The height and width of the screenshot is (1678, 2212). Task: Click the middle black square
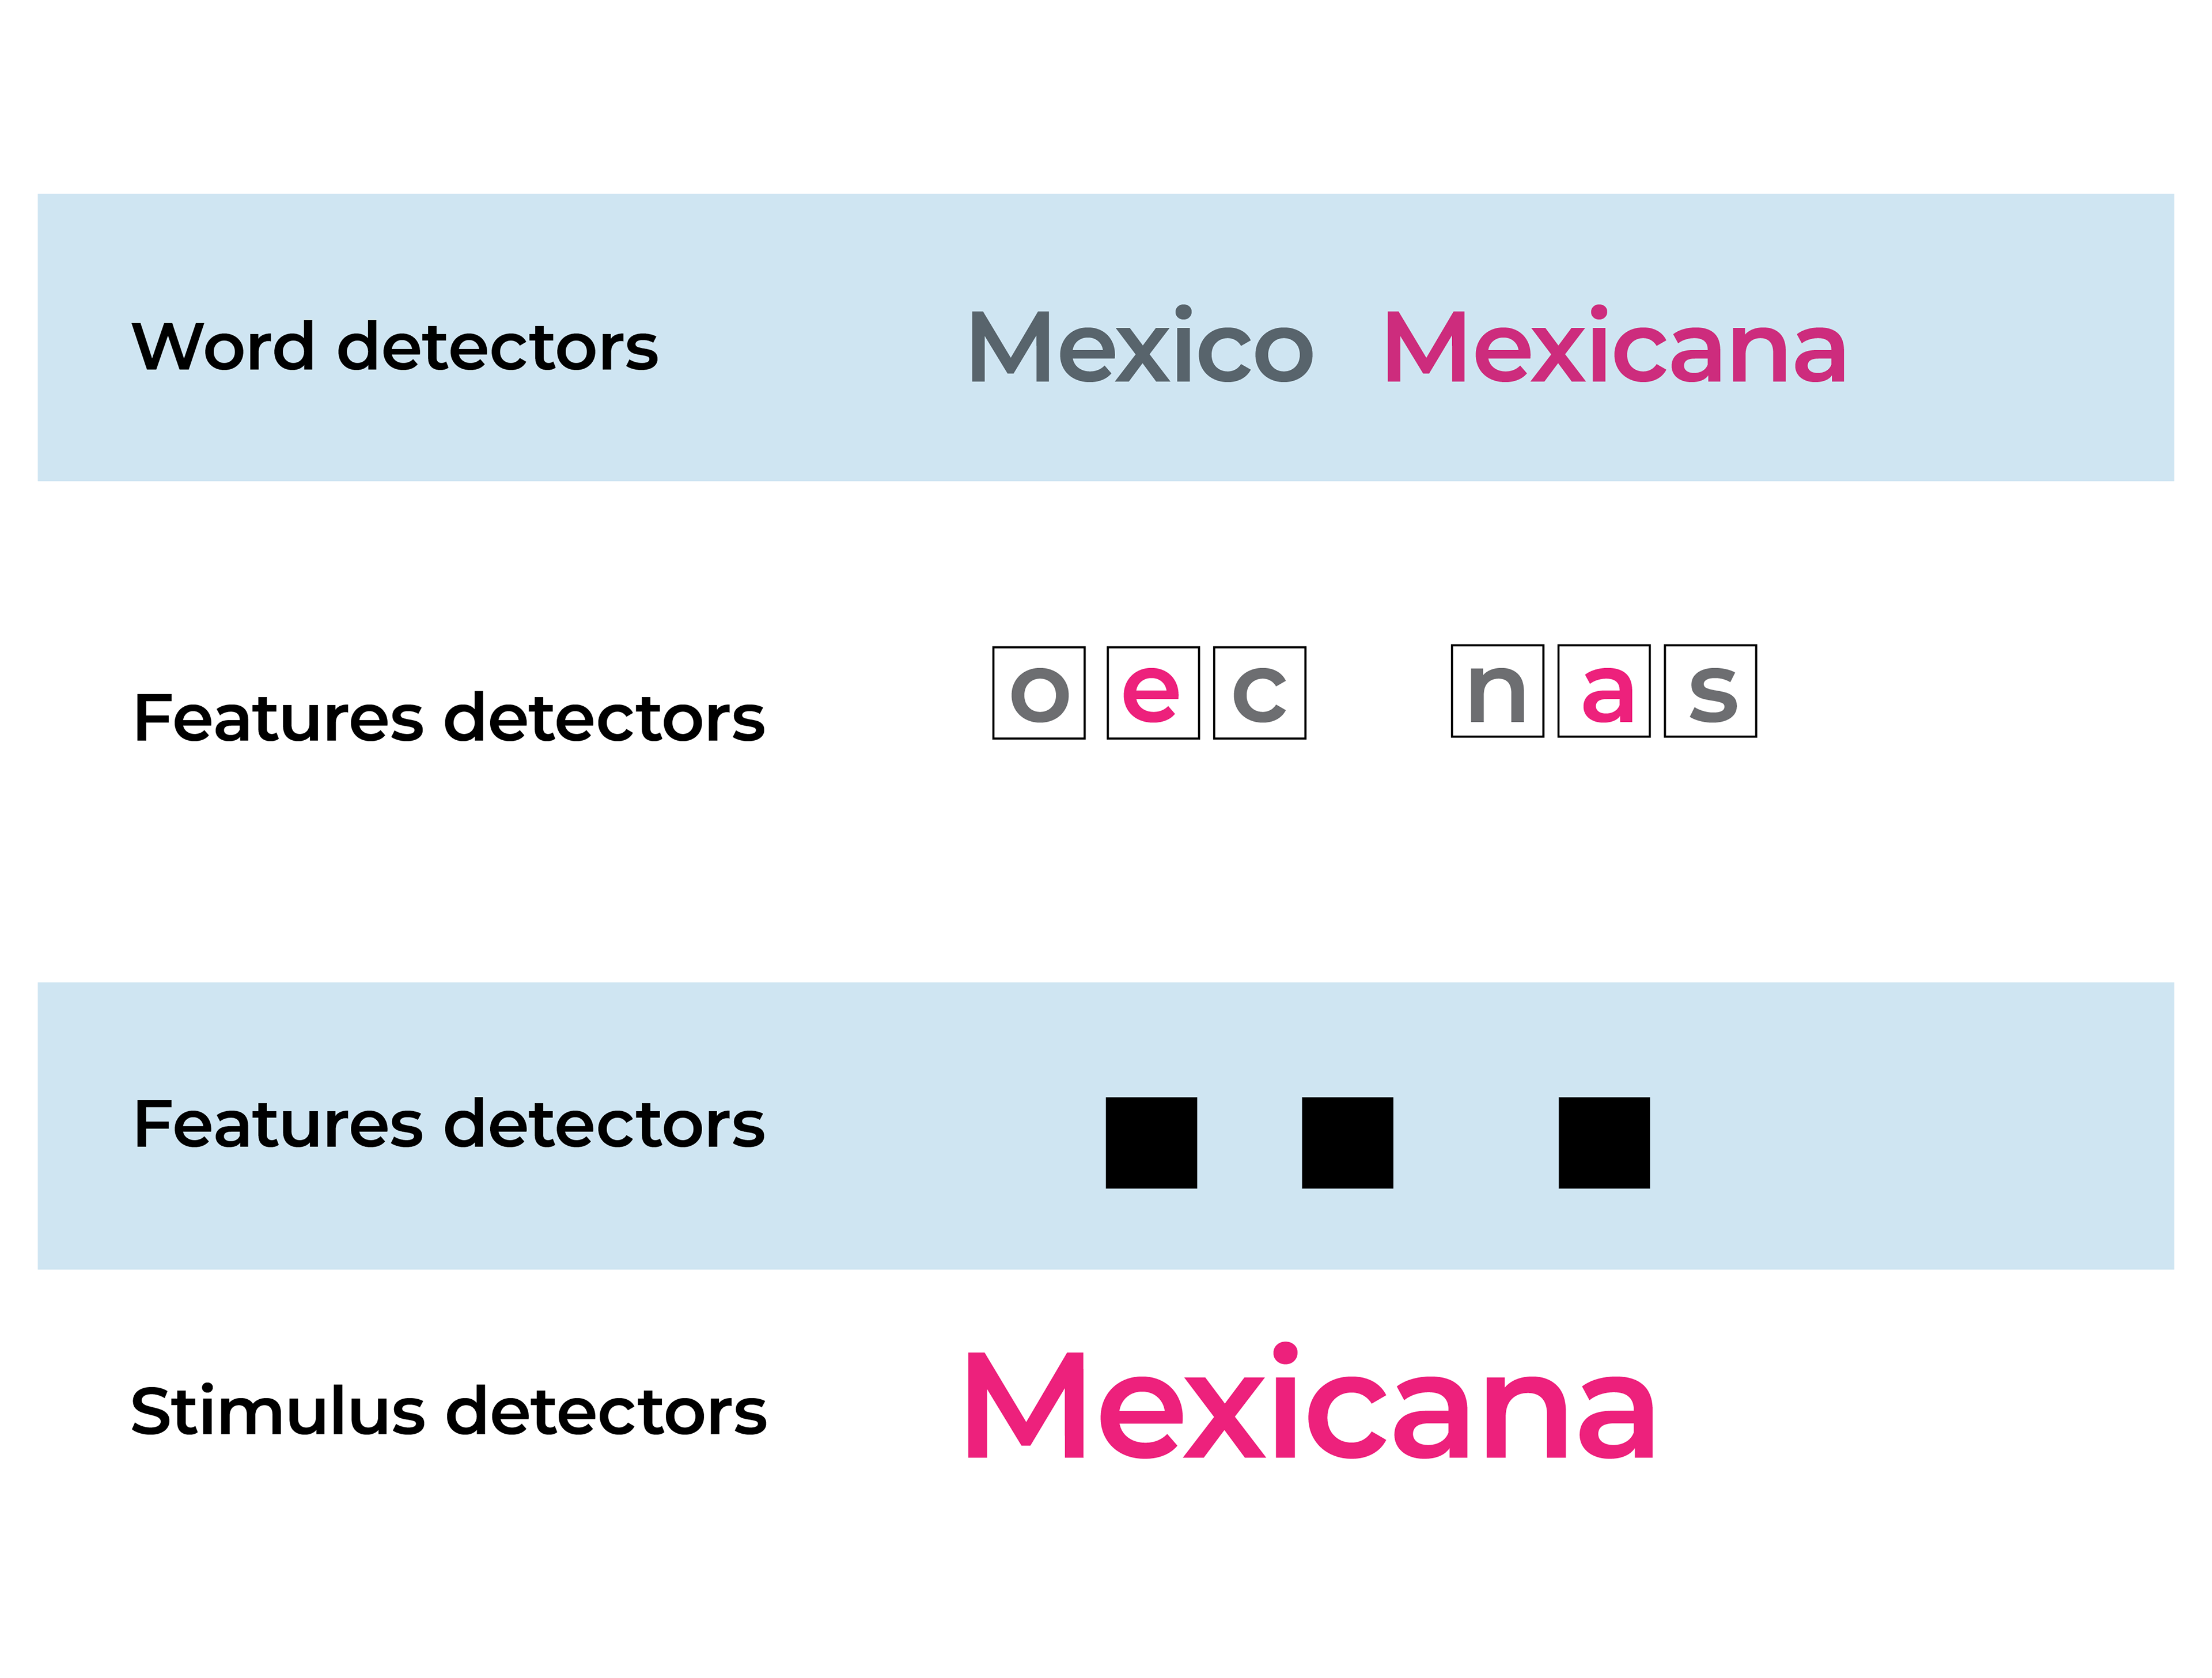1348,1143
